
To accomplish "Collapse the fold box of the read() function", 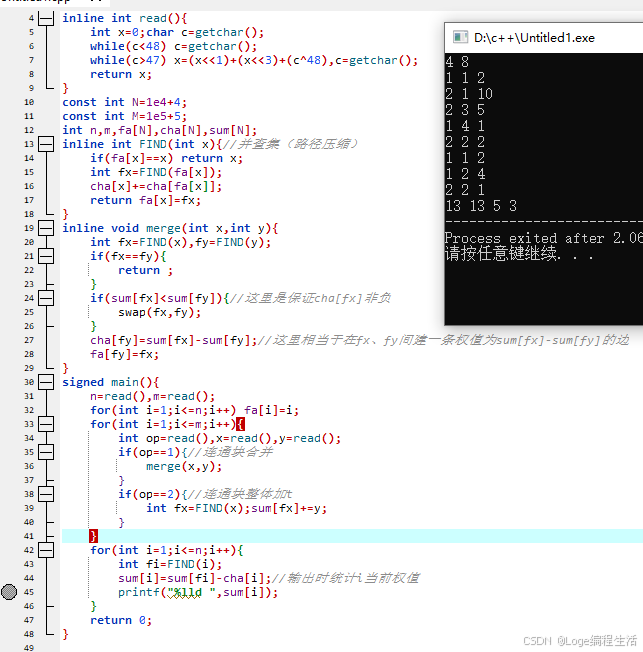I will [x=46, y=18].
